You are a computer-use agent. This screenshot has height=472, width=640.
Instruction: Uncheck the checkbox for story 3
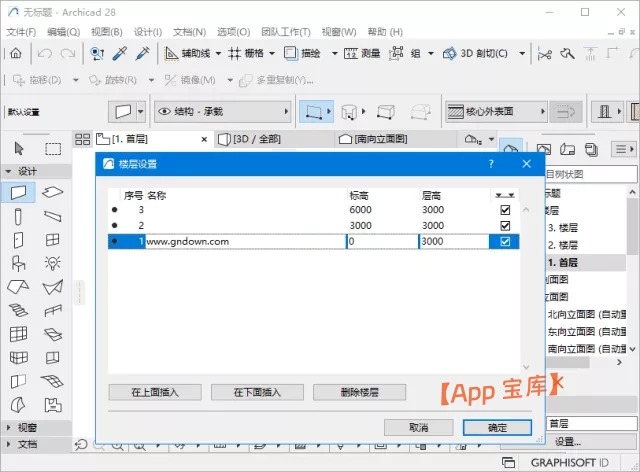pyautogui.click(x=505, y=210)
